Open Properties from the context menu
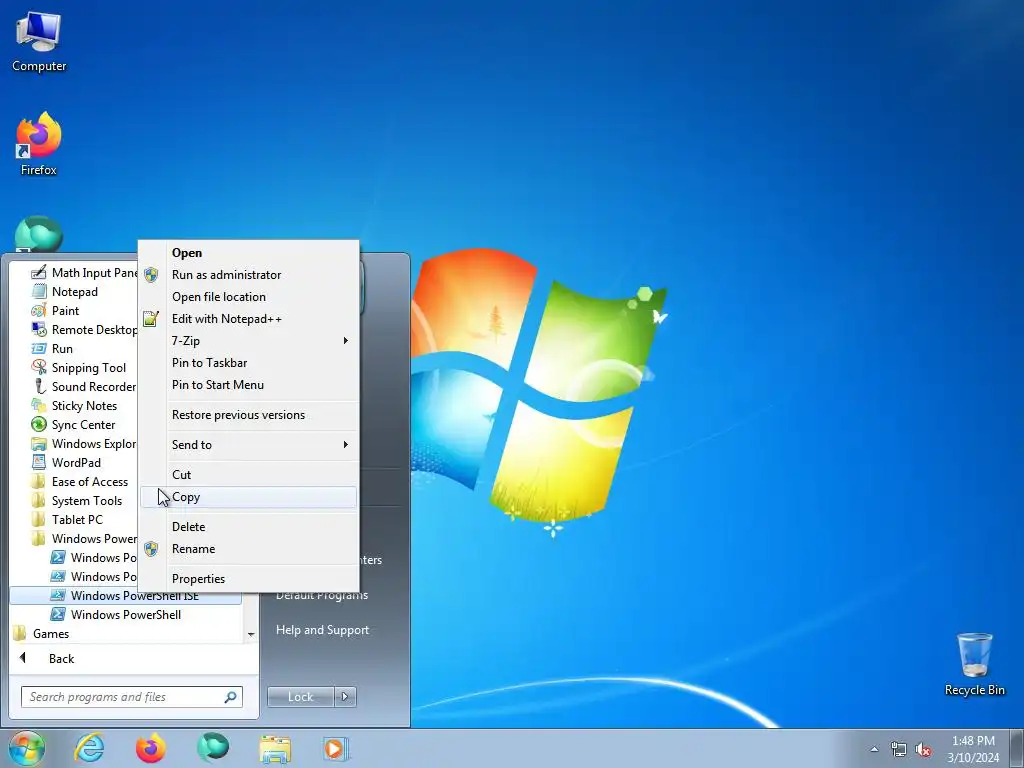Image resolution: width=1024 pixels, height=768 pixels. pyautogui.click(x=248, y=579)
